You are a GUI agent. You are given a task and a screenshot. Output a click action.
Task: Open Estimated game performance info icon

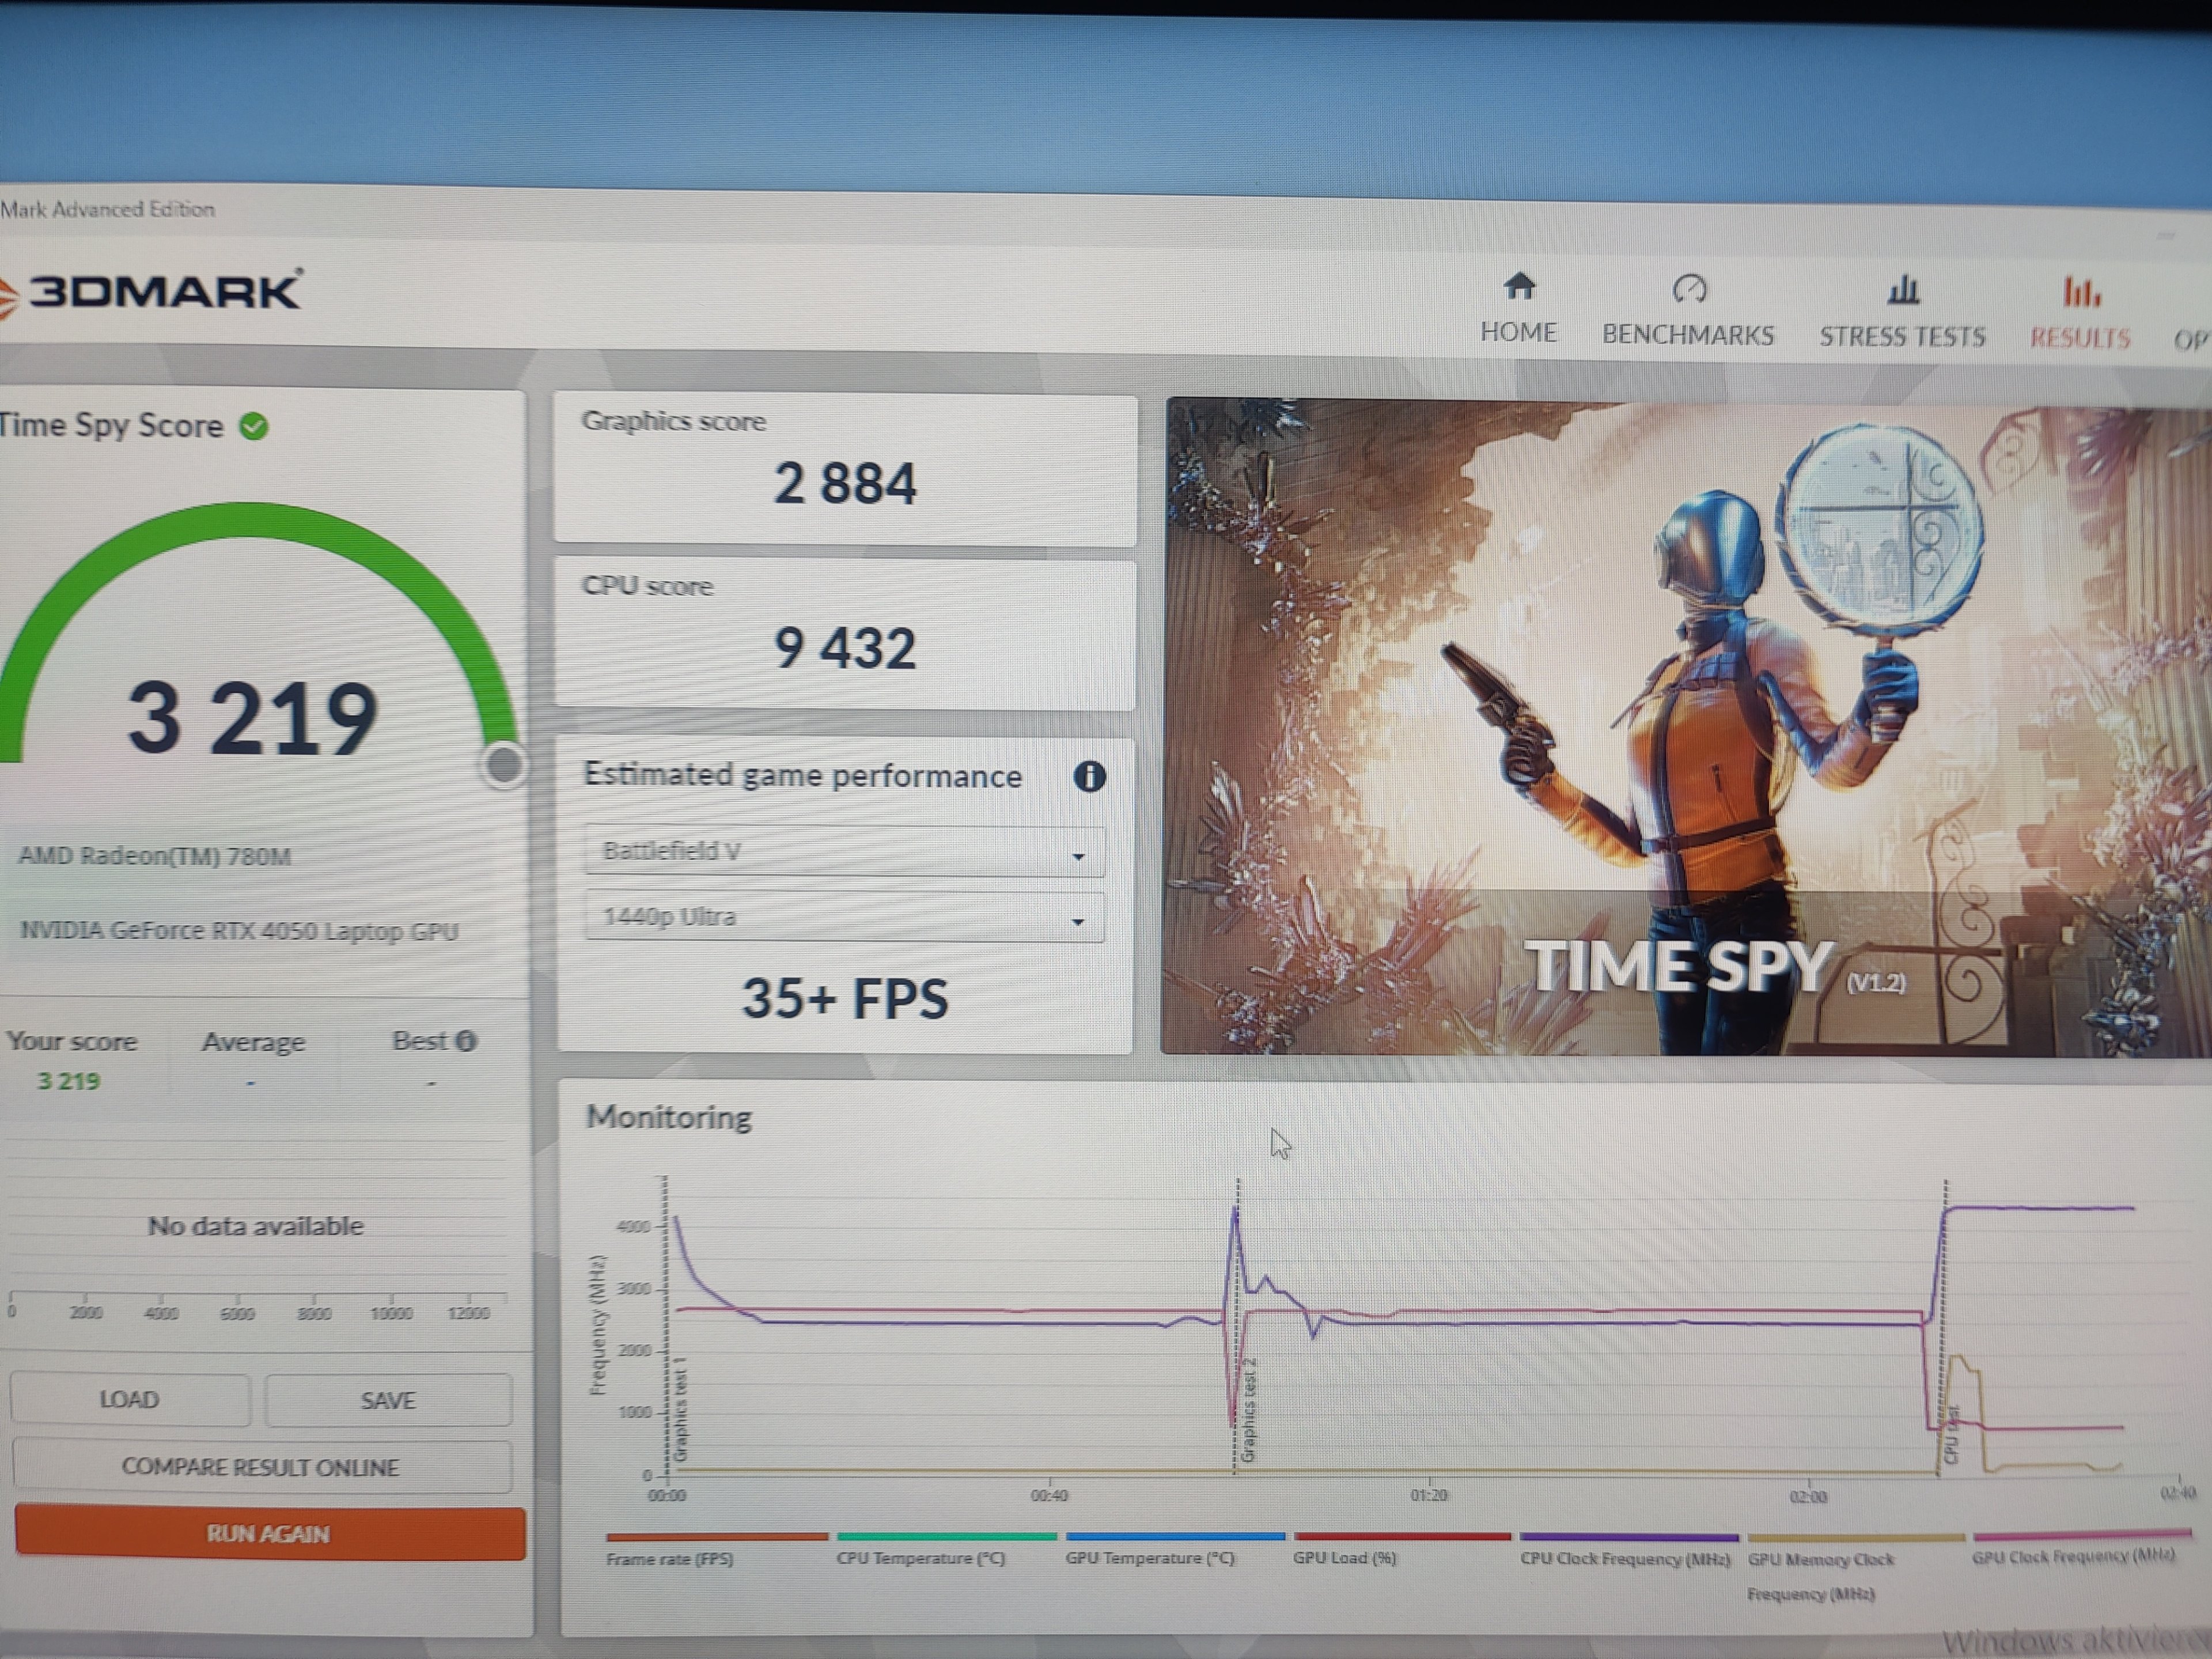(1089, 776)
